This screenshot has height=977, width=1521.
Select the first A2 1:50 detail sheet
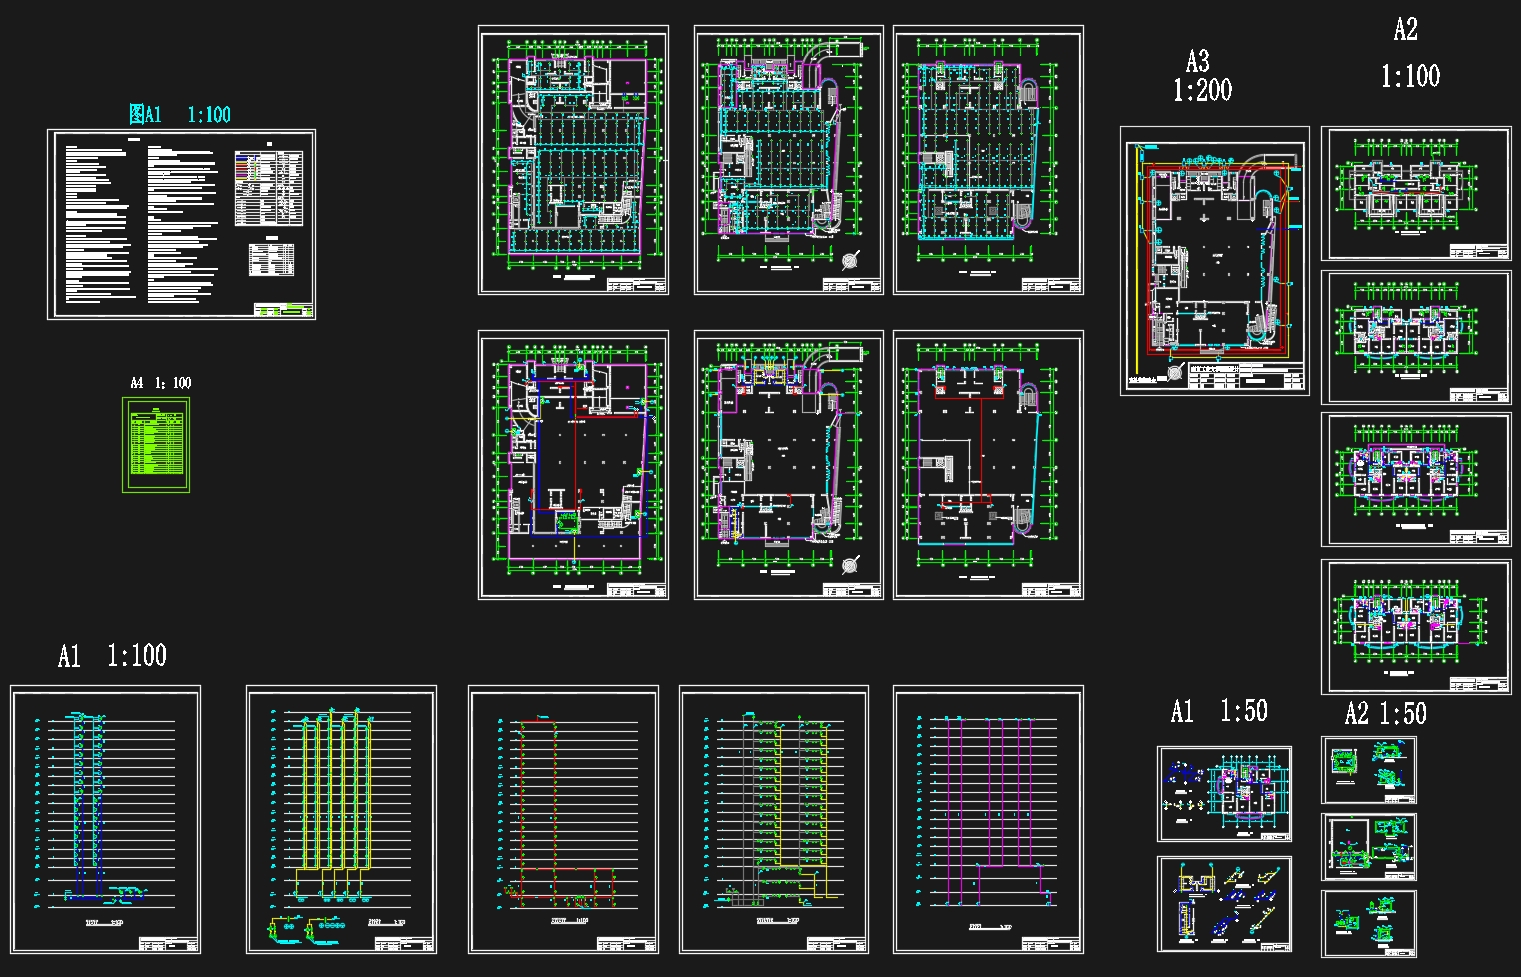(1369, 770)
